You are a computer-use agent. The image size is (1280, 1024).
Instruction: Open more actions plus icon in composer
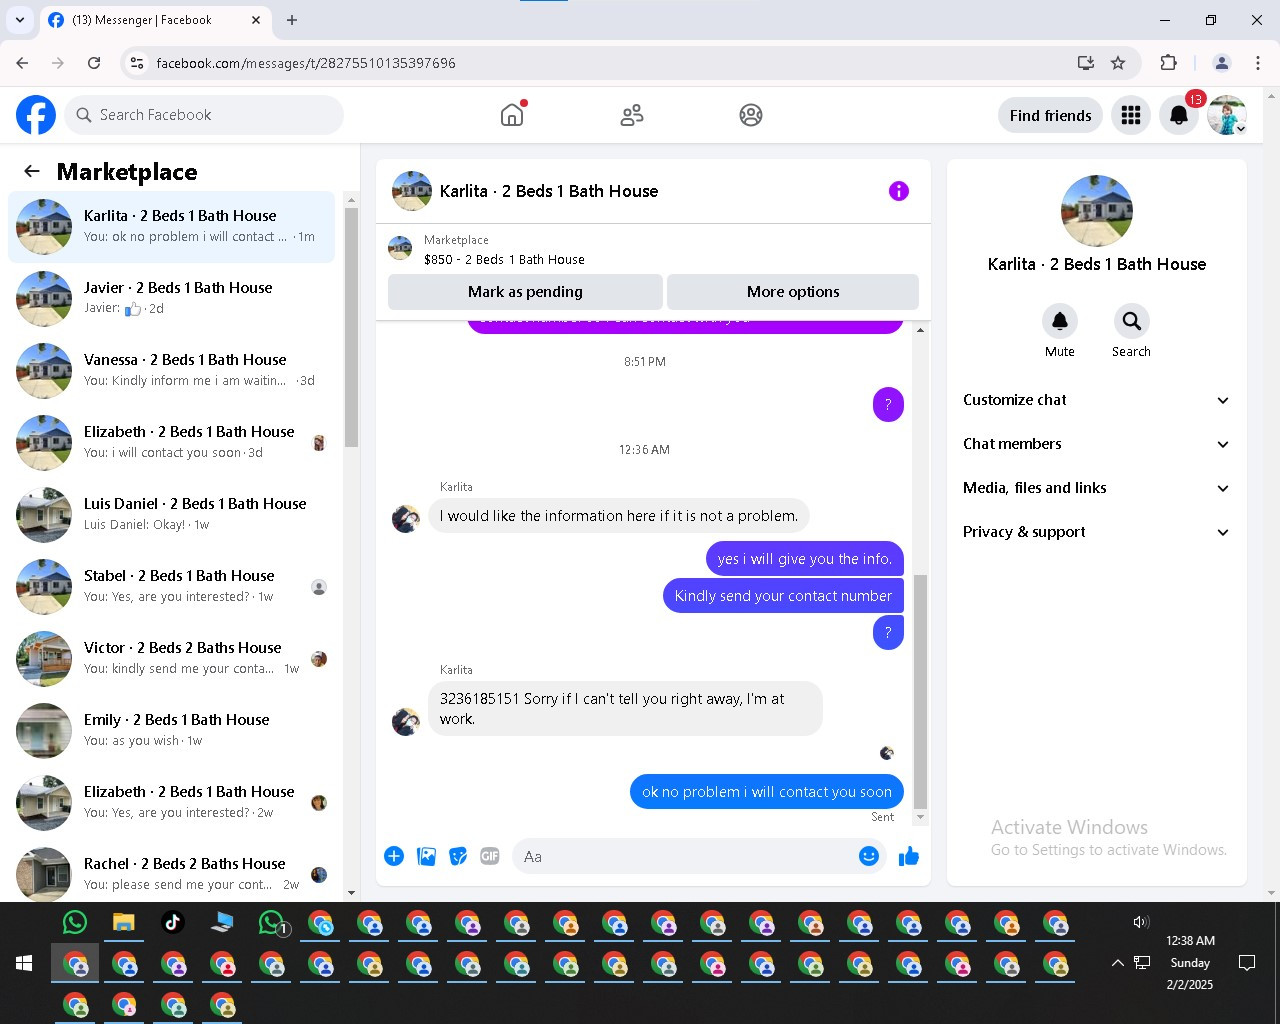point(394,856)
